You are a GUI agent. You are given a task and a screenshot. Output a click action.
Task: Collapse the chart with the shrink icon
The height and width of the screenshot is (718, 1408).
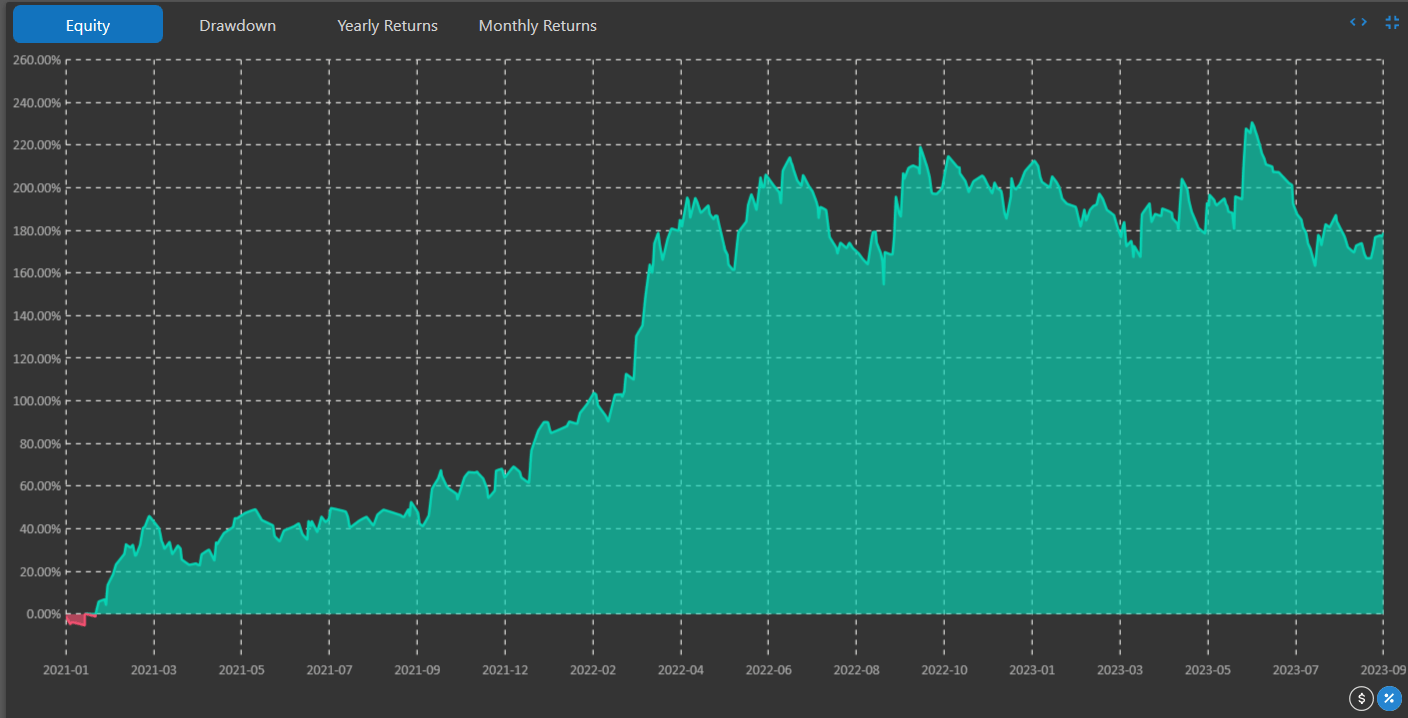[x=1392, y=22]
